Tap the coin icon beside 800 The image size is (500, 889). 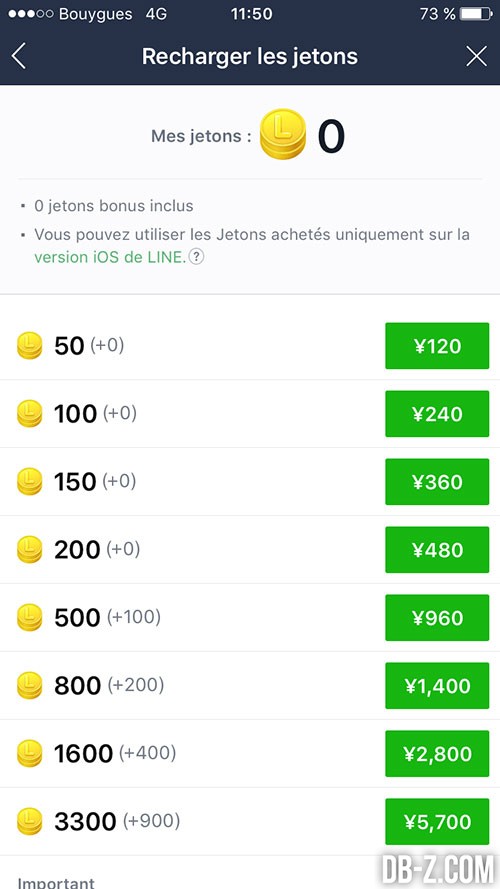(29, 686)
